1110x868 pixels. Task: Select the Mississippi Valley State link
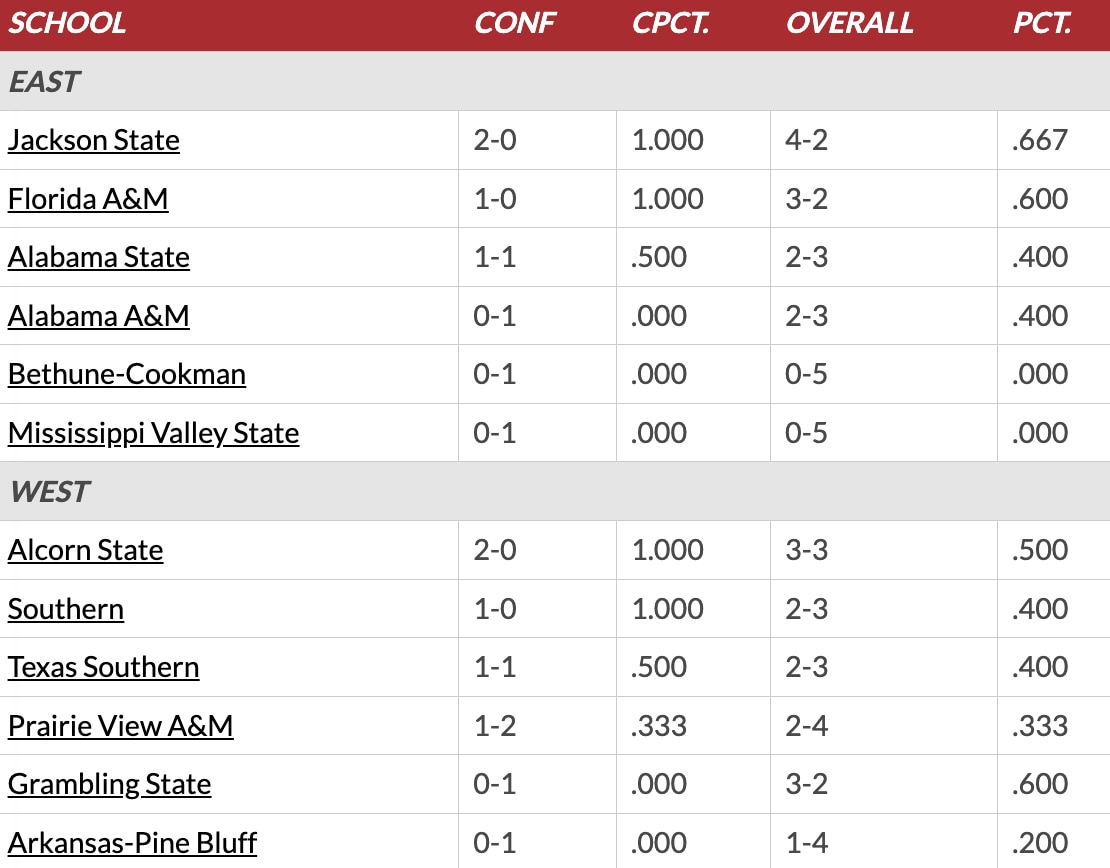tap(154, 433)
